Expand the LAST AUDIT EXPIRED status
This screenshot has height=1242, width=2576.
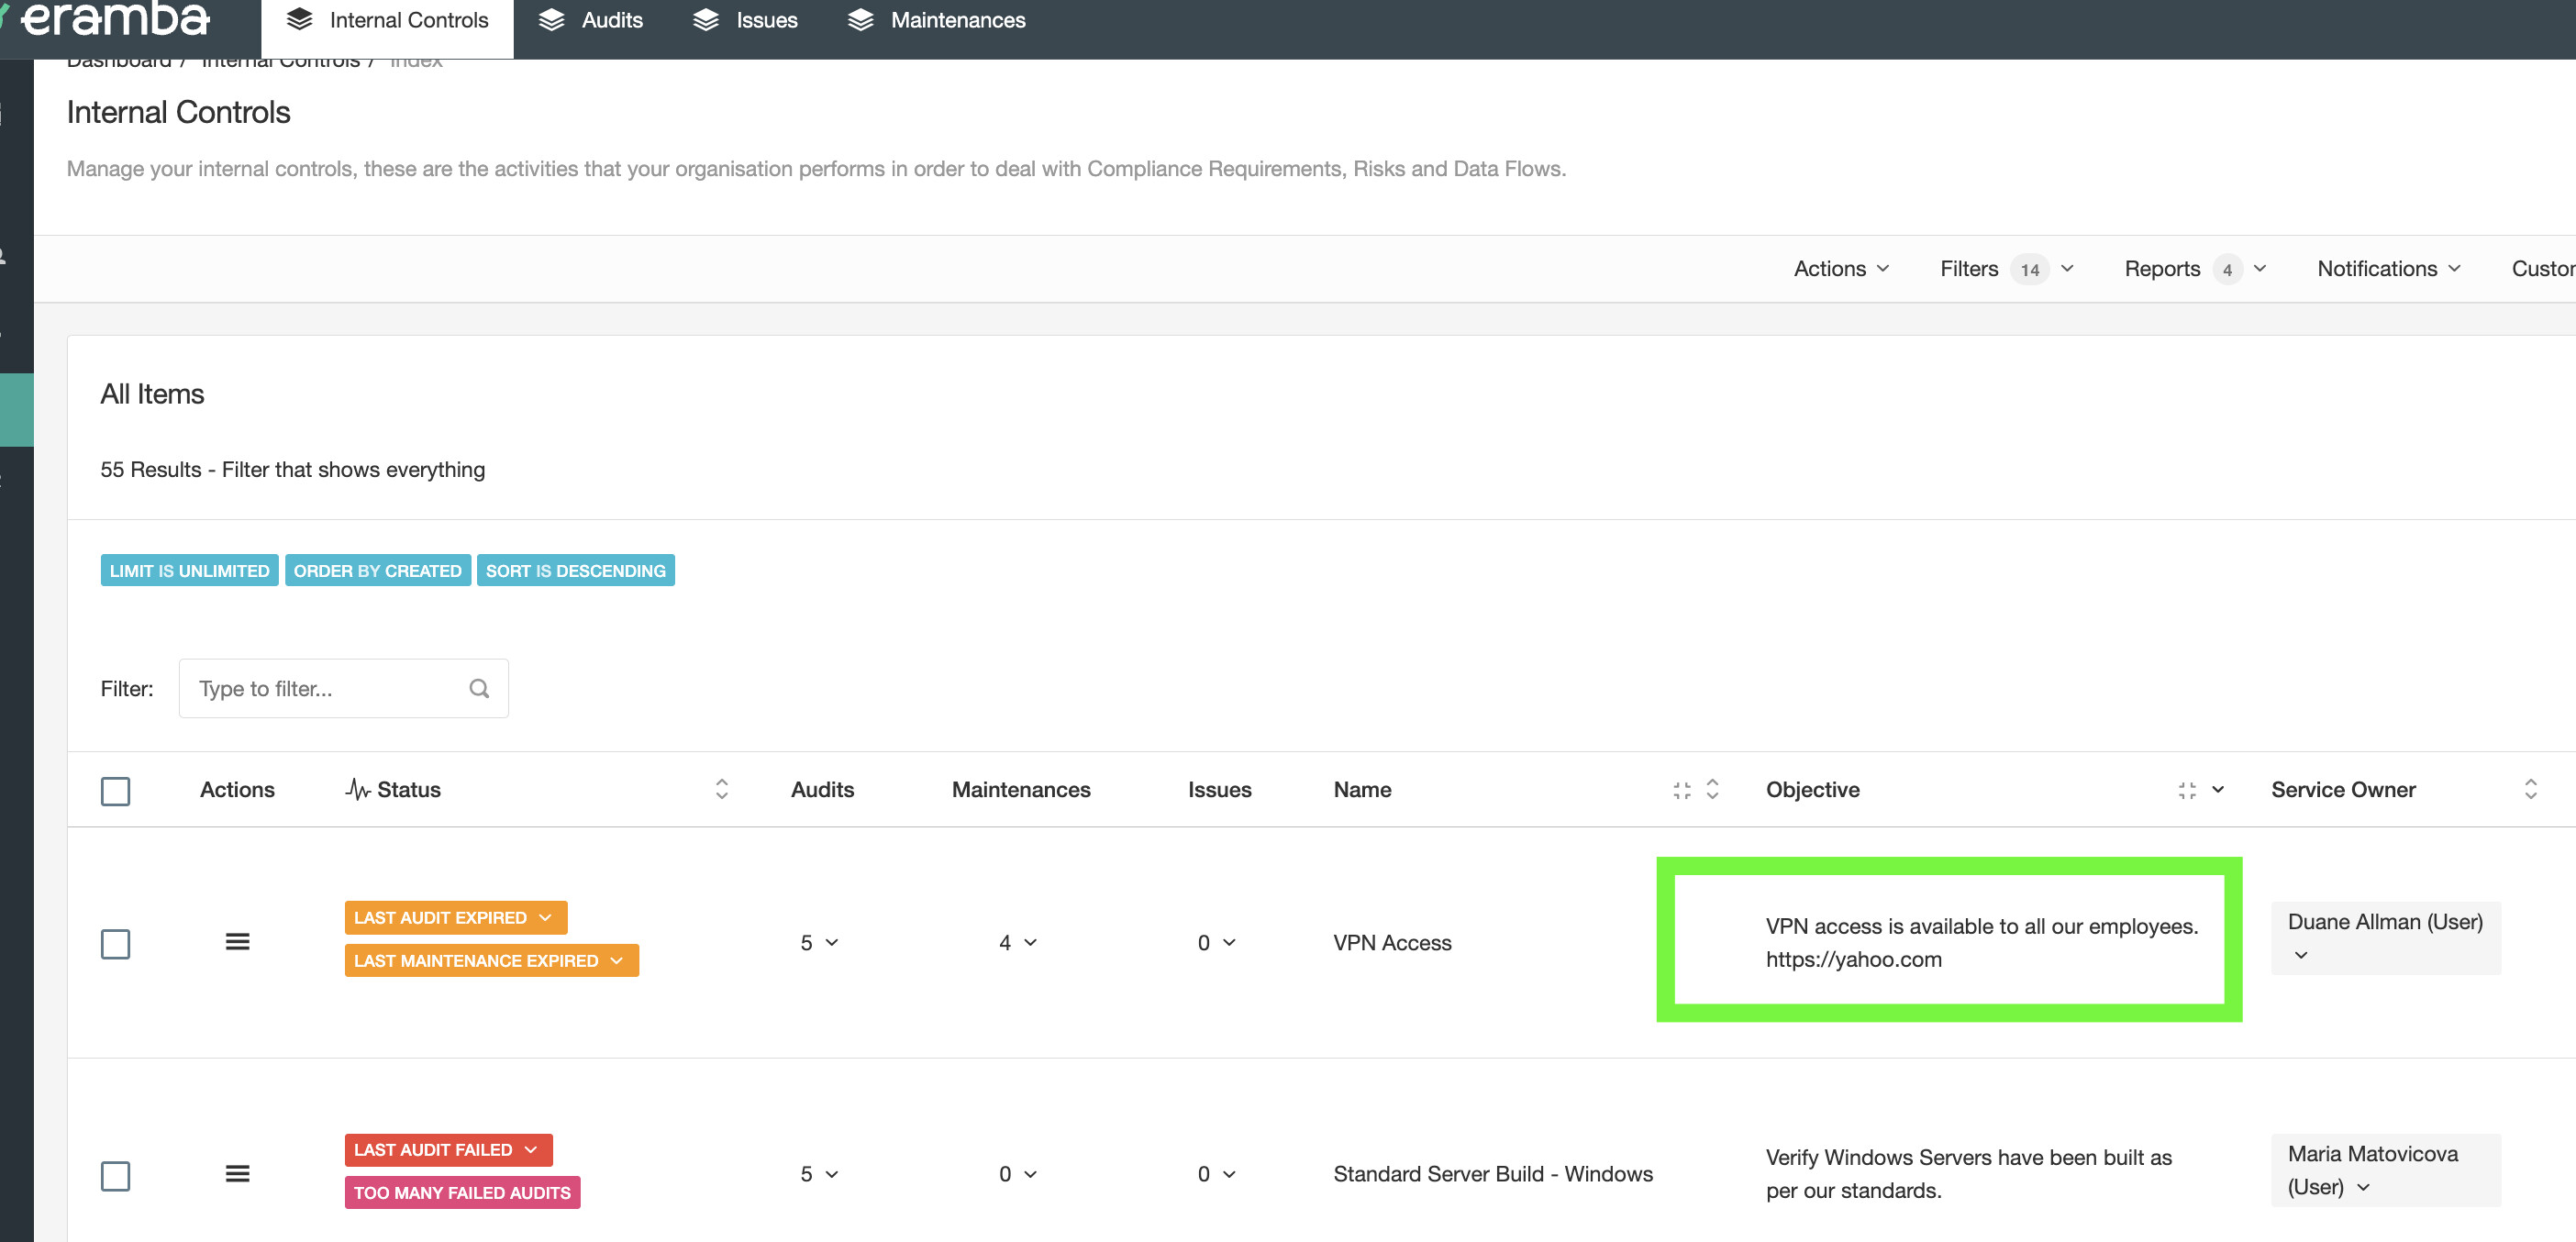(x=455, y=917)
